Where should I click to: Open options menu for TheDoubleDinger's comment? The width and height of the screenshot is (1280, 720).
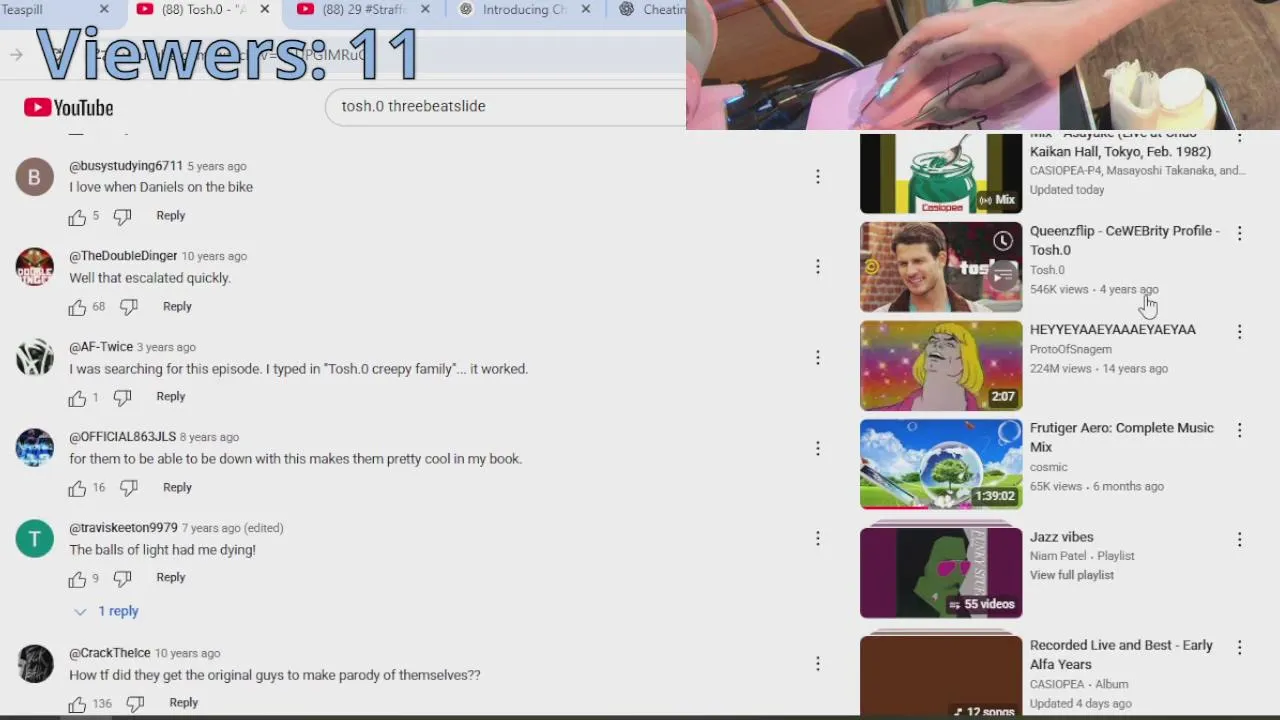click(x=817, y=267)
